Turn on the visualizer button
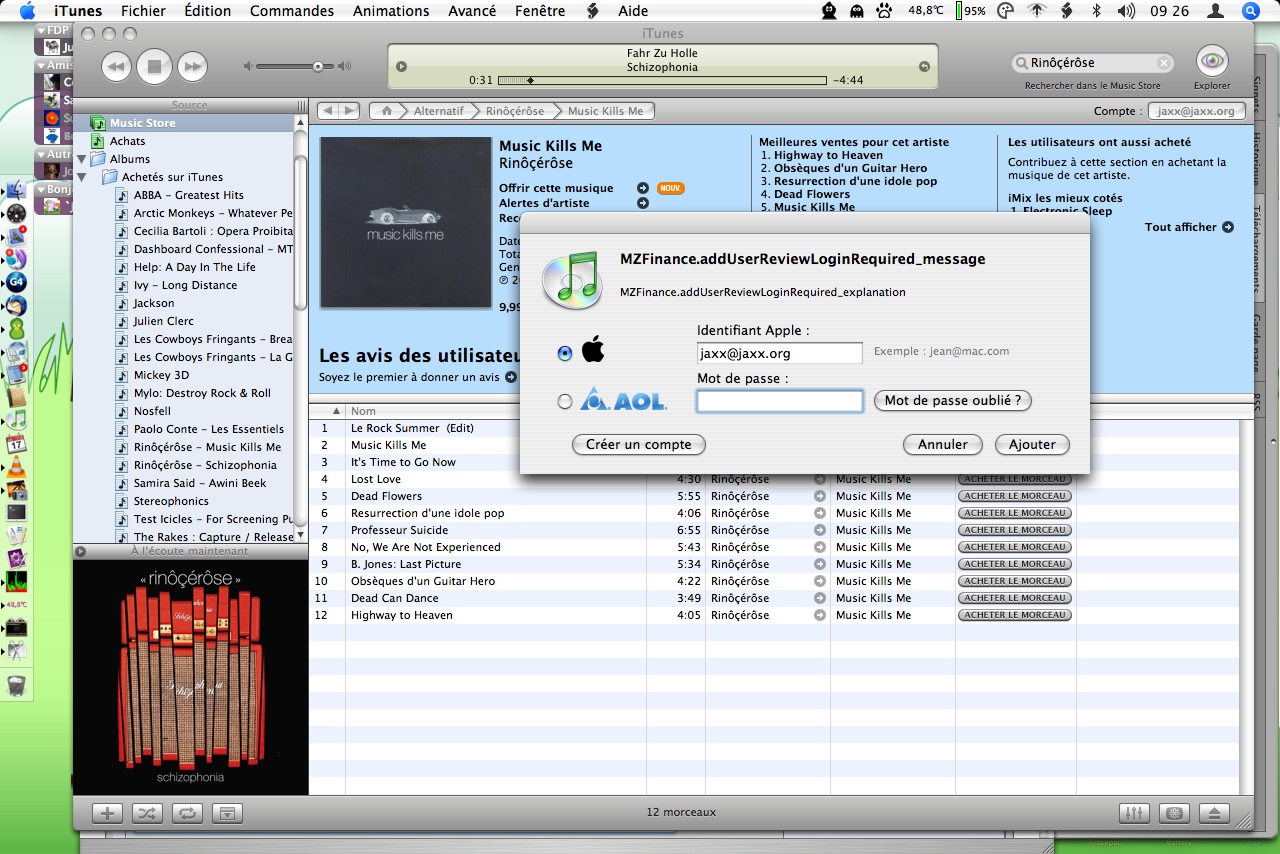This screenshot has width=1280, height=854. click(1174, 813)
